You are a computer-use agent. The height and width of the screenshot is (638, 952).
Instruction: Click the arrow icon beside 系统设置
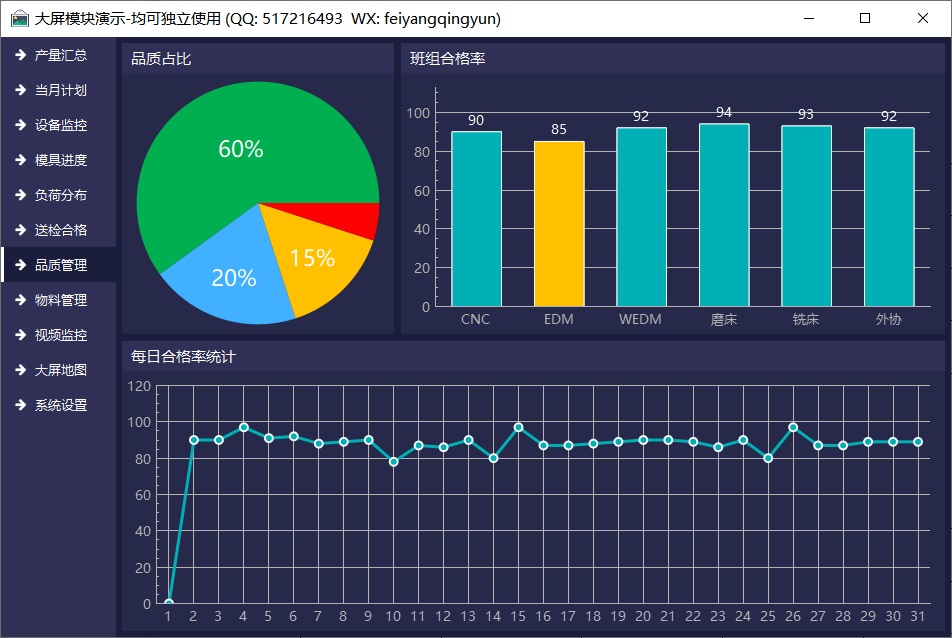(20, 405)
